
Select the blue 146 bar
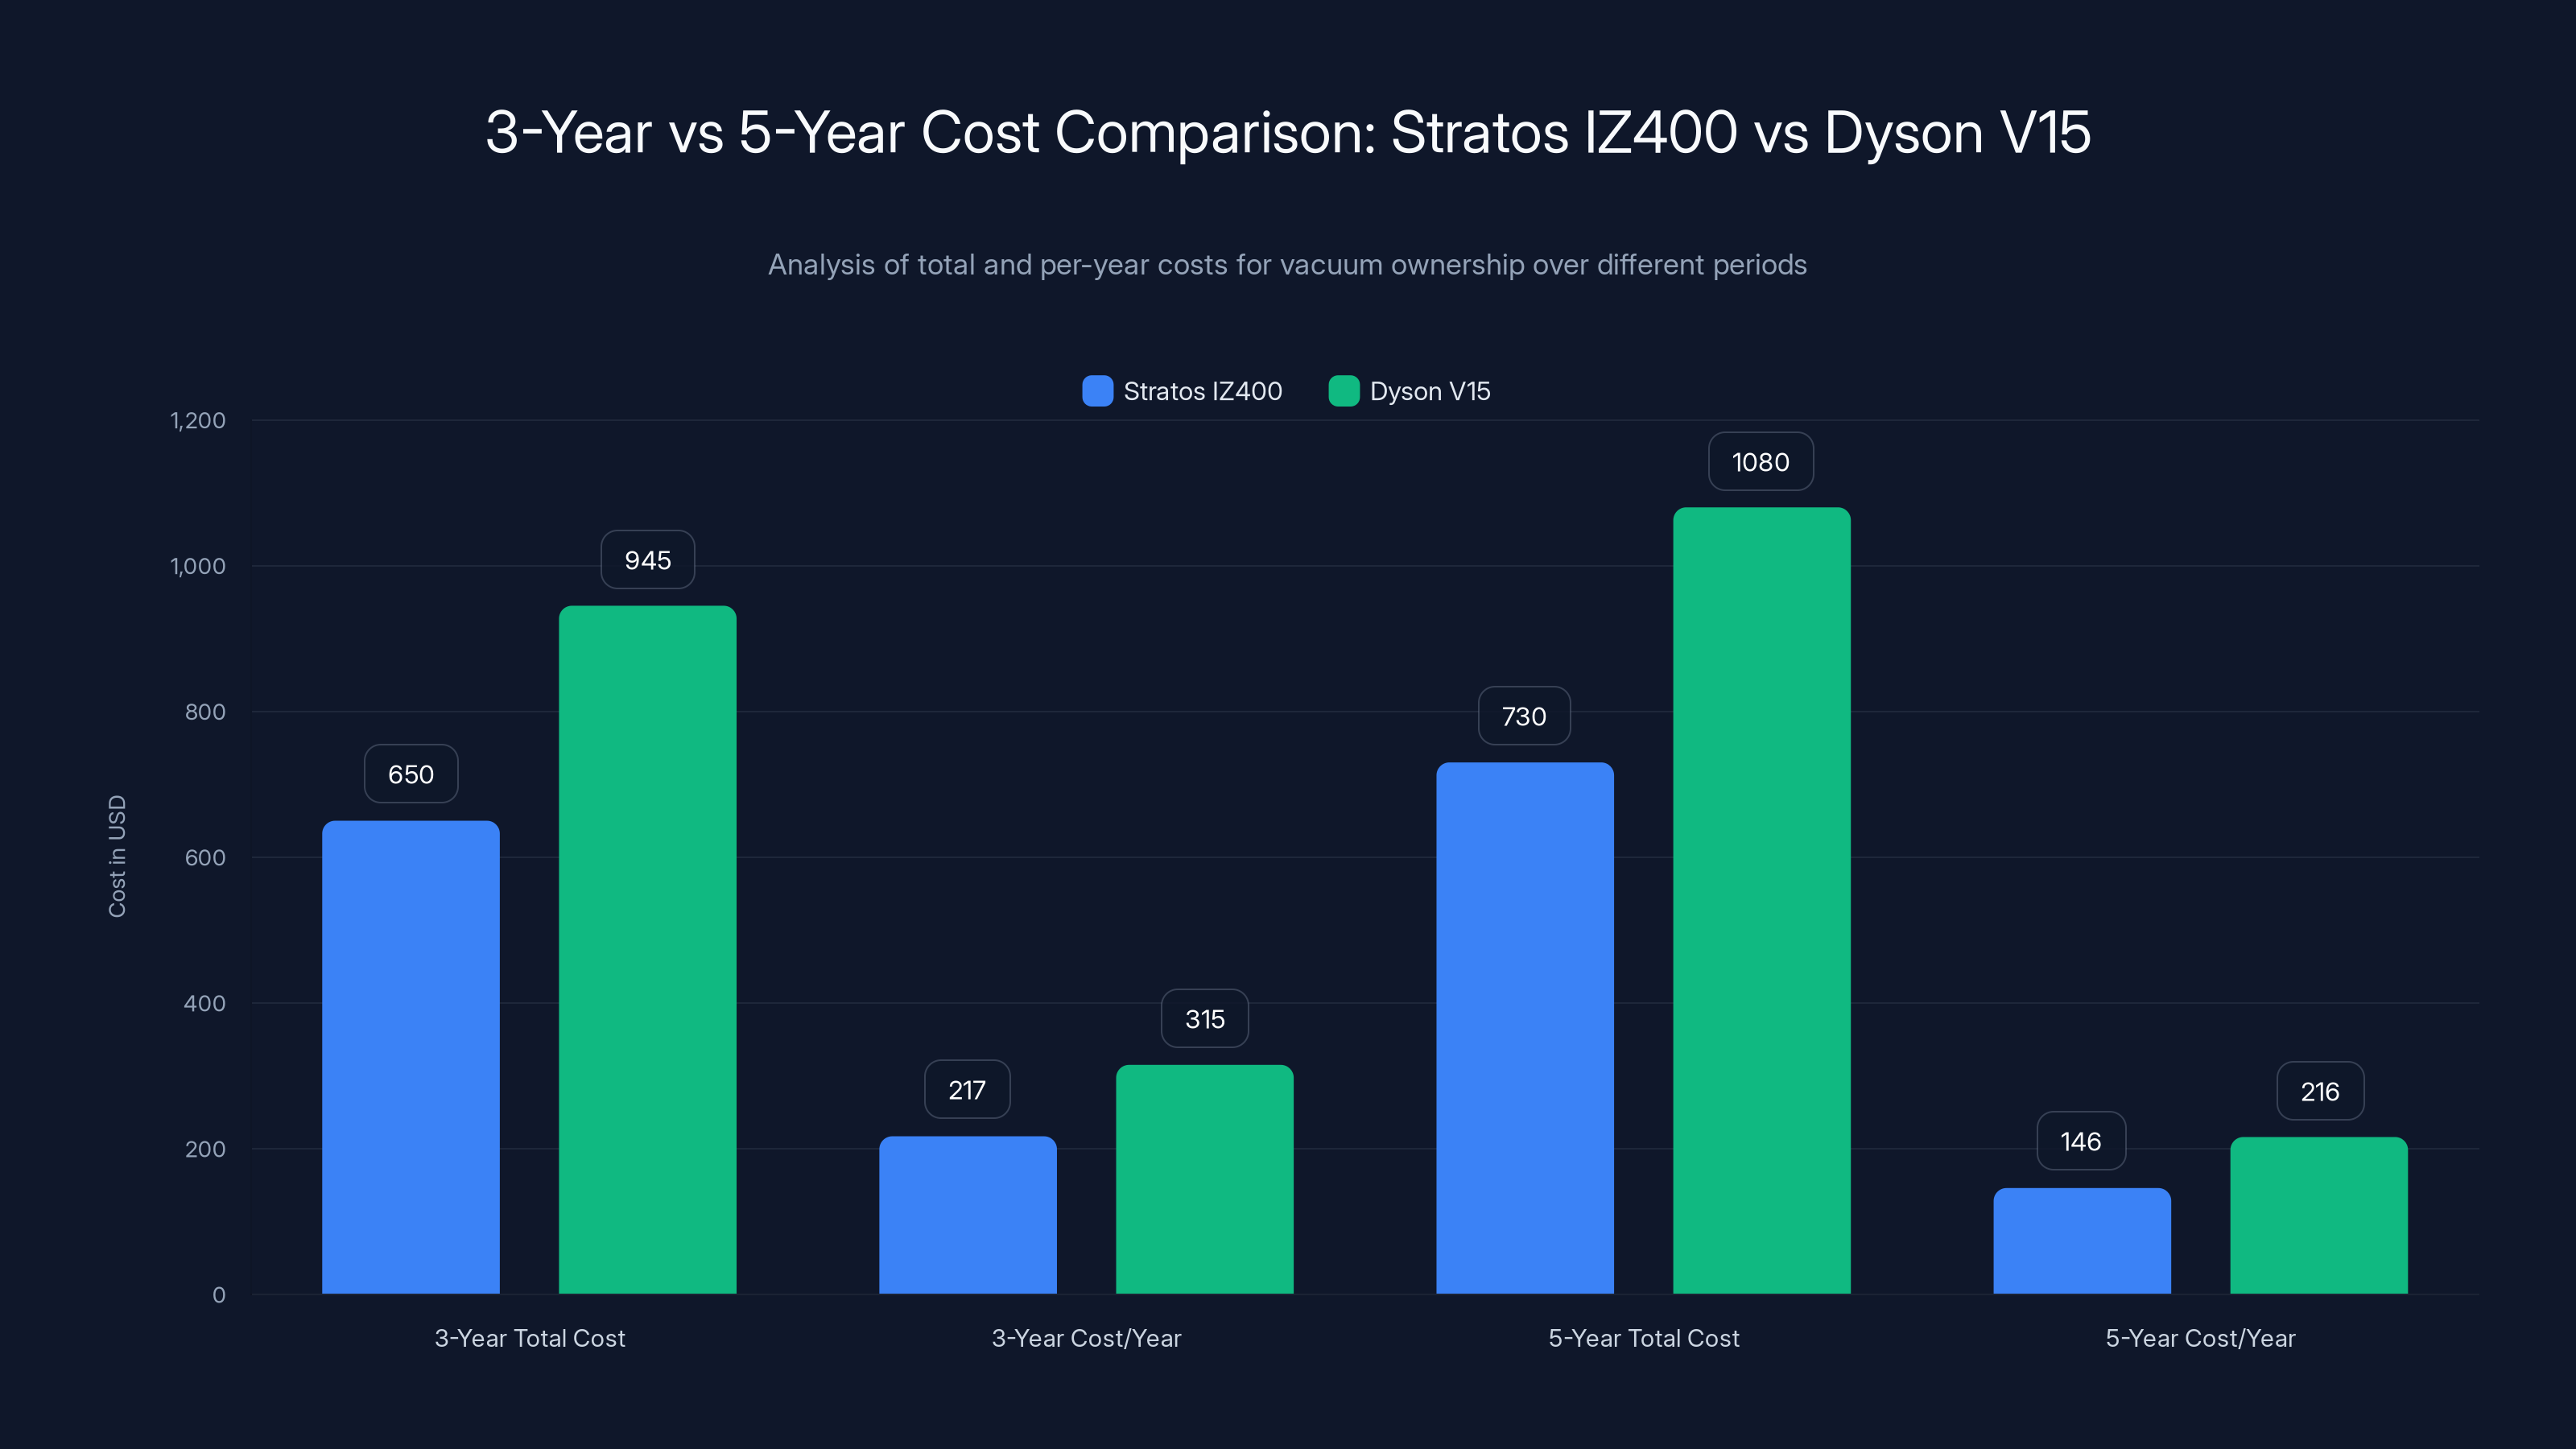click(2081, 1240)
